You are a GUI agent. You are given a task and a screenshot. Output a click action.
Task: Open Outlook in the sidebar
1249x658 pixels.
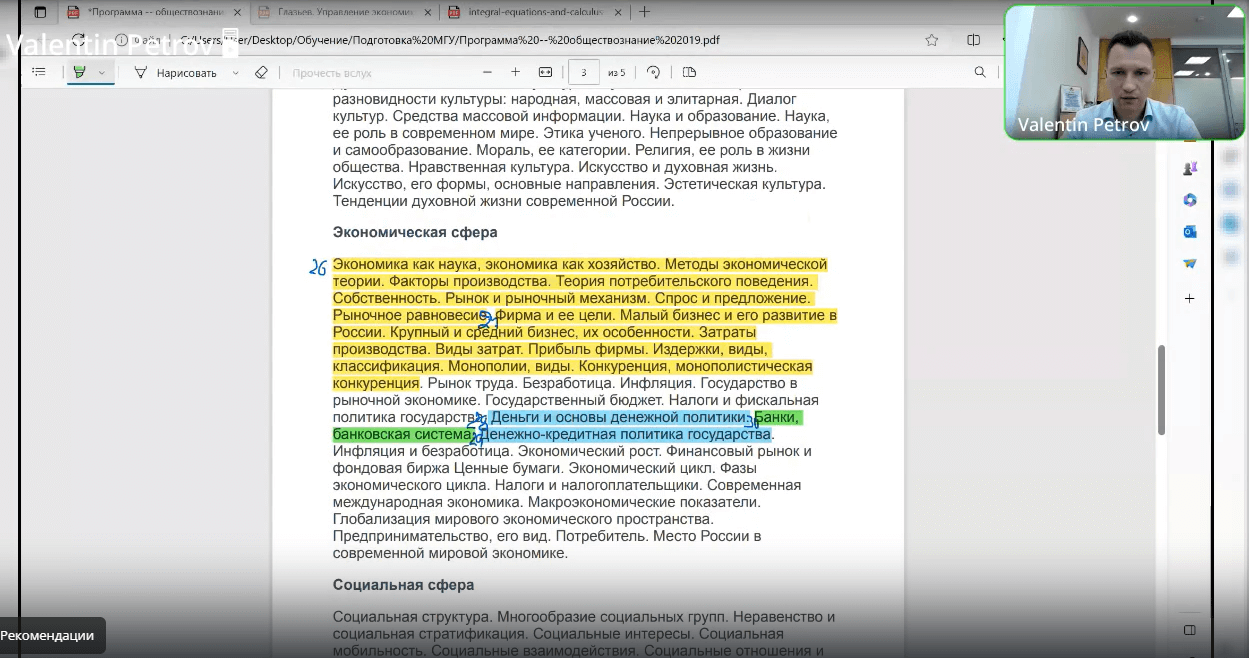coord(1189,231)
